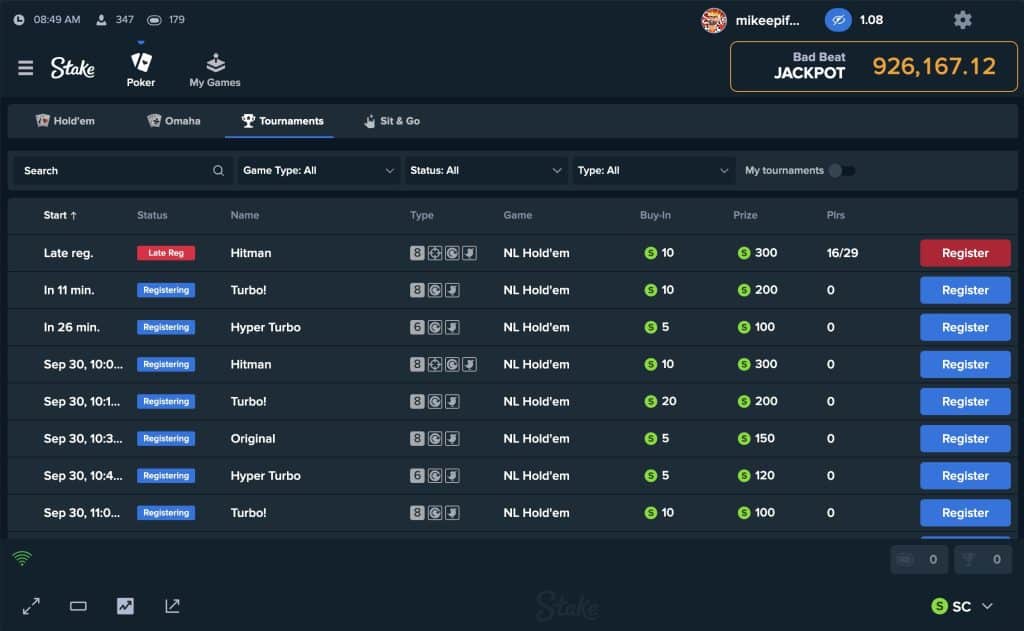
Task: Click the theater mode rectangle icon
Action: [x=78, y=606]
